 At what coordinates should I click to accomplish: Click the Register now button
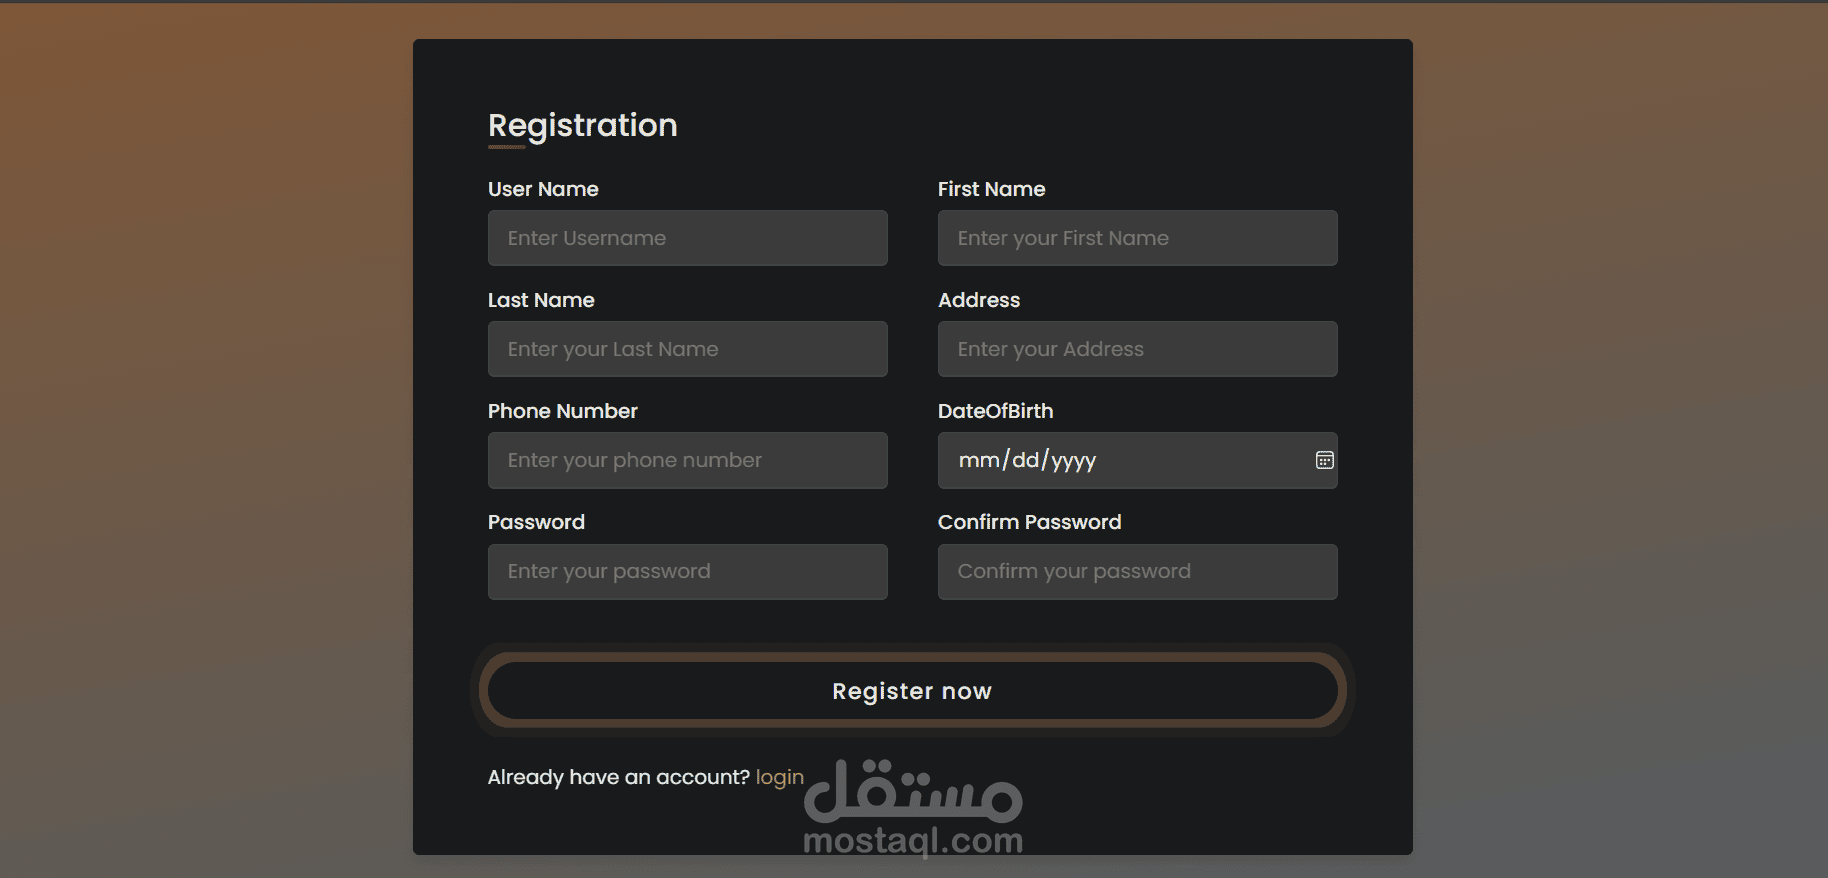[x=912, y=691]
